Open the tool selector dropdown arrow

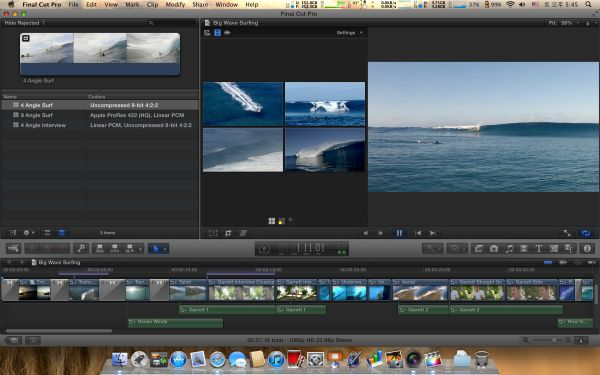pyautogui.click(x=165, y=249)
